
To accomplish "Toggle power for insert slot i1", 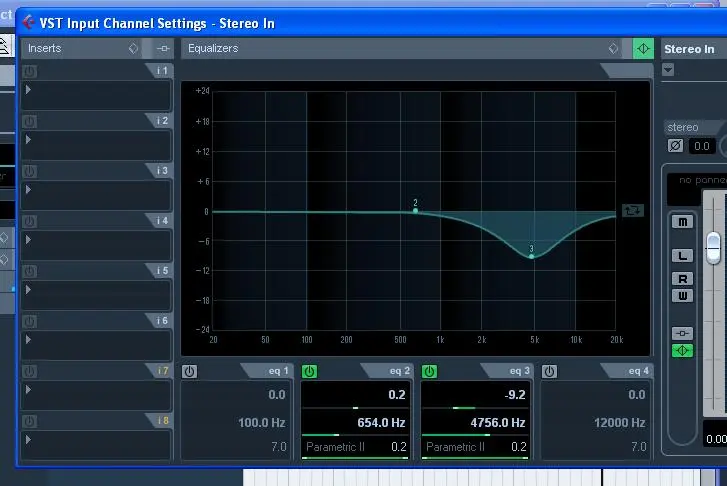I will (30, 71).
